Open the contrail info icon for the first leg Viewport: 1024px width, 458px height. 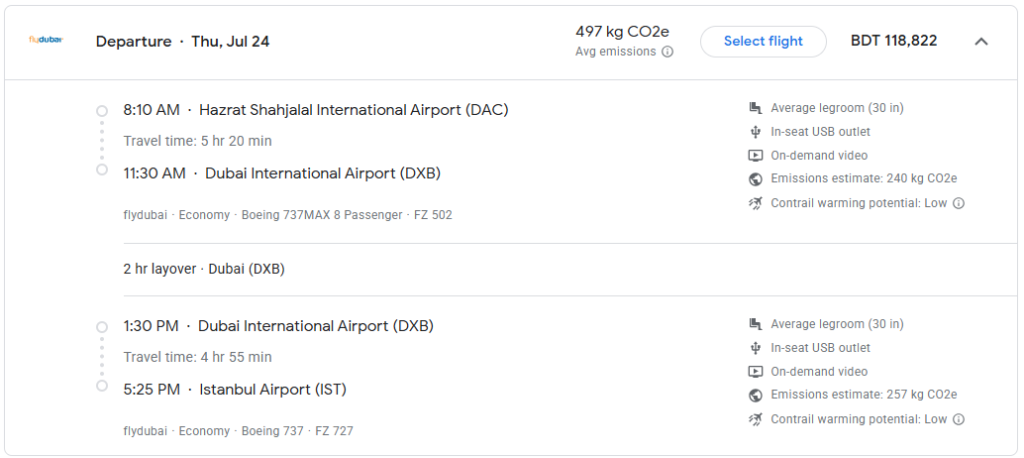pyautogui.click(x=958, y=203)
